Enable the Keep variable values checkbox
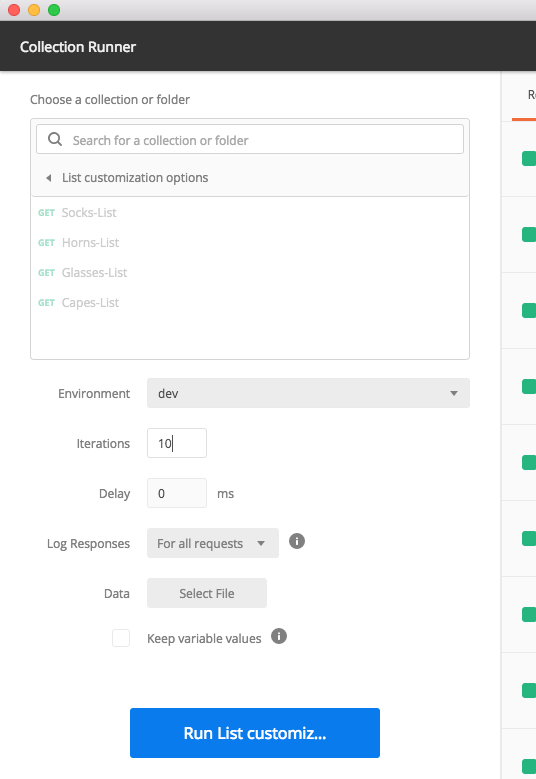This screenshot has width=536, height=779. coord(121,638)
